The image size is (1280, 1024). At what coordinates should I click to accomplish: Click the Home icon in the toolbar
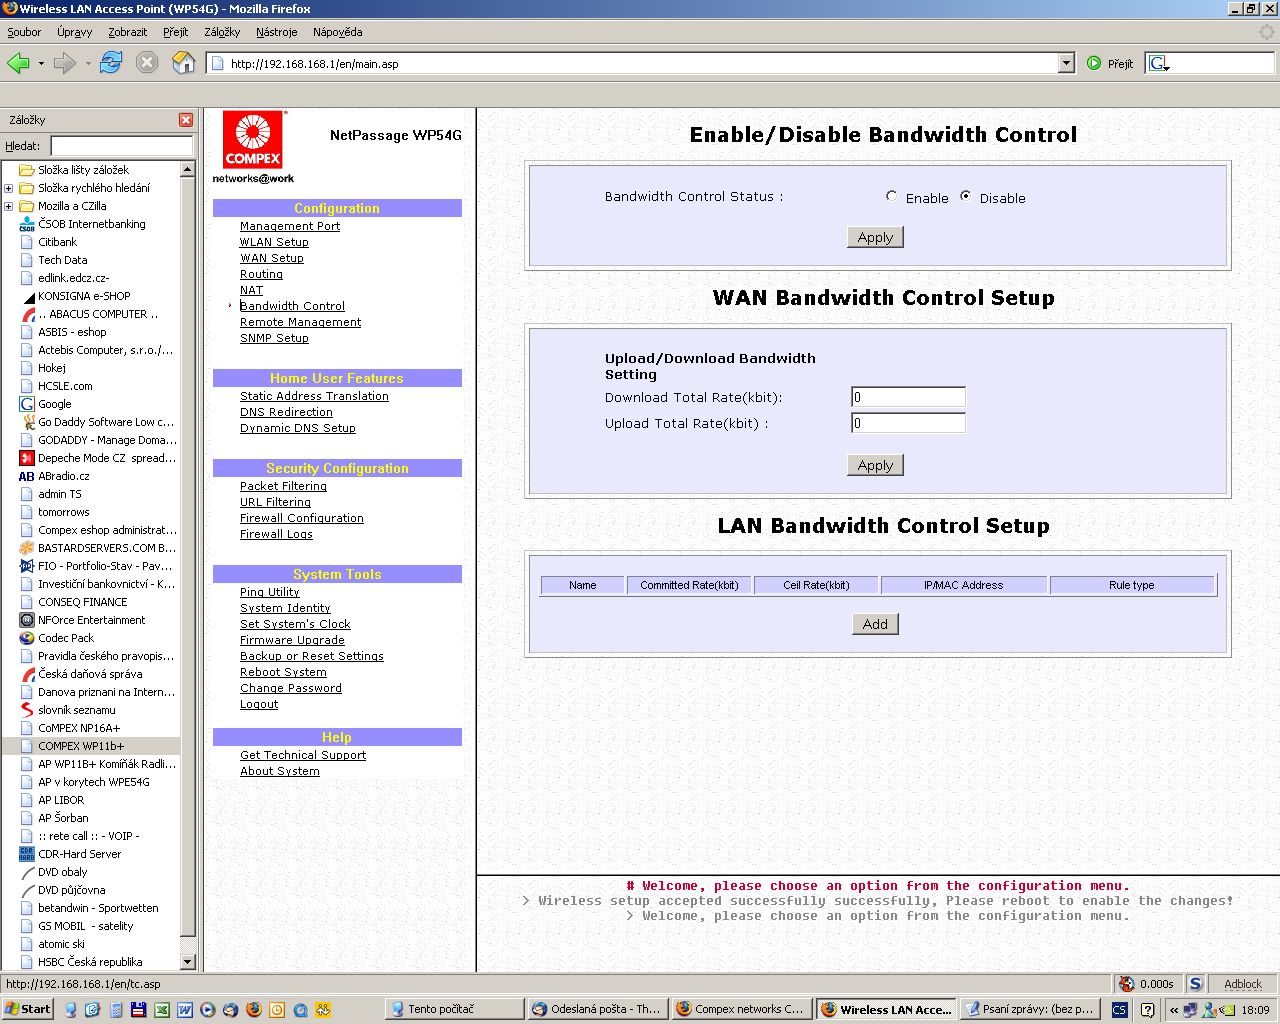coord(184,63)
